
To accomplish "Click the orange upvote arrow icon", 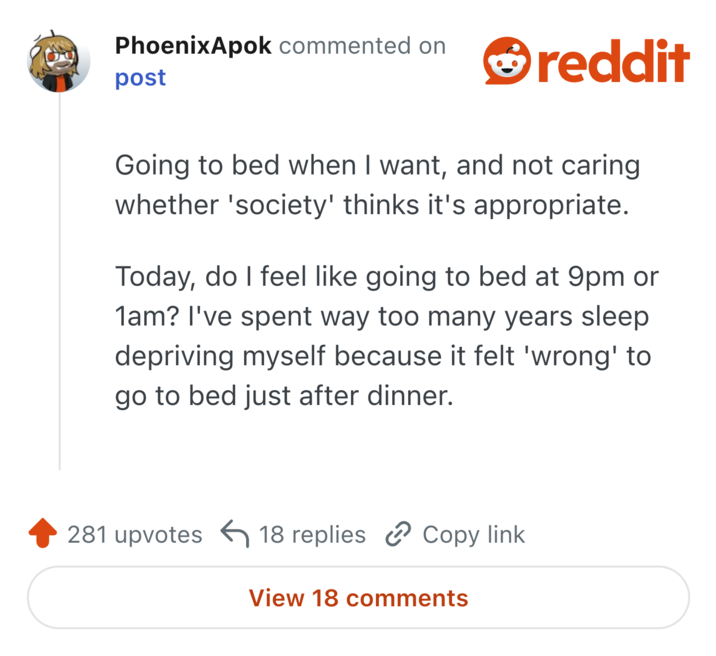I will (x=41, y=535).
